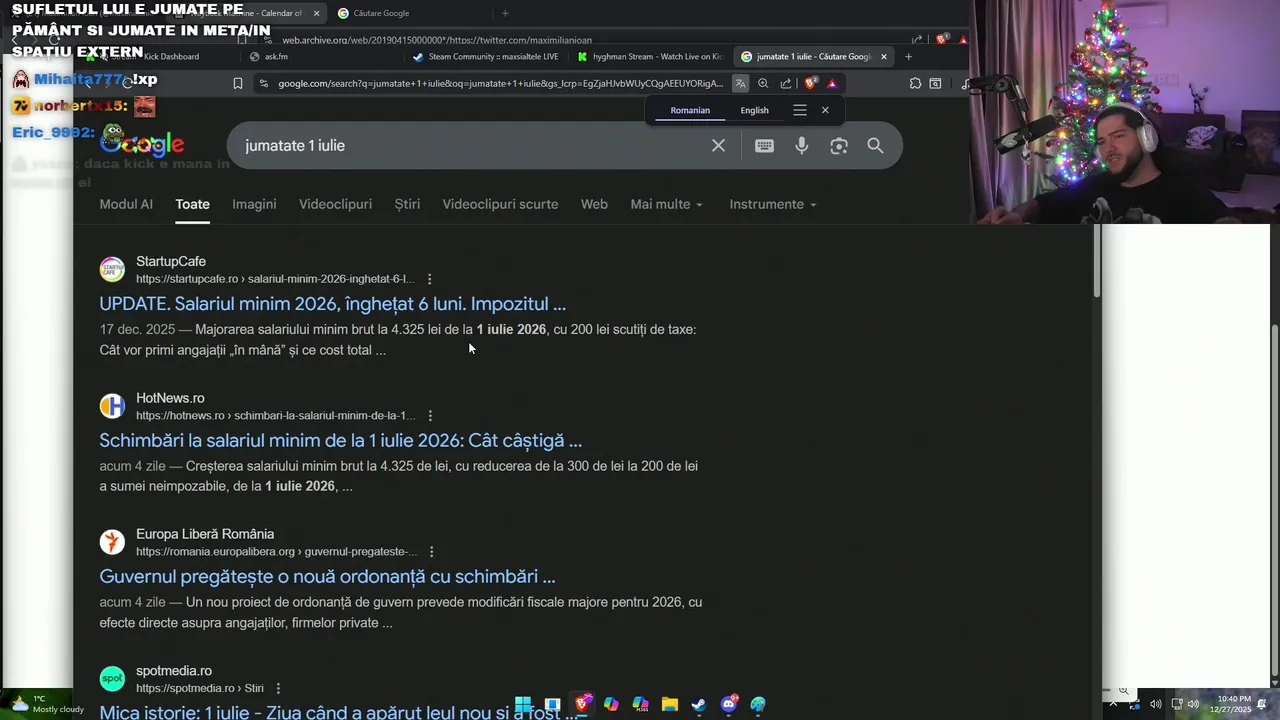Switch to Știri results tab

pyautogui.click(x=407, y=204)
